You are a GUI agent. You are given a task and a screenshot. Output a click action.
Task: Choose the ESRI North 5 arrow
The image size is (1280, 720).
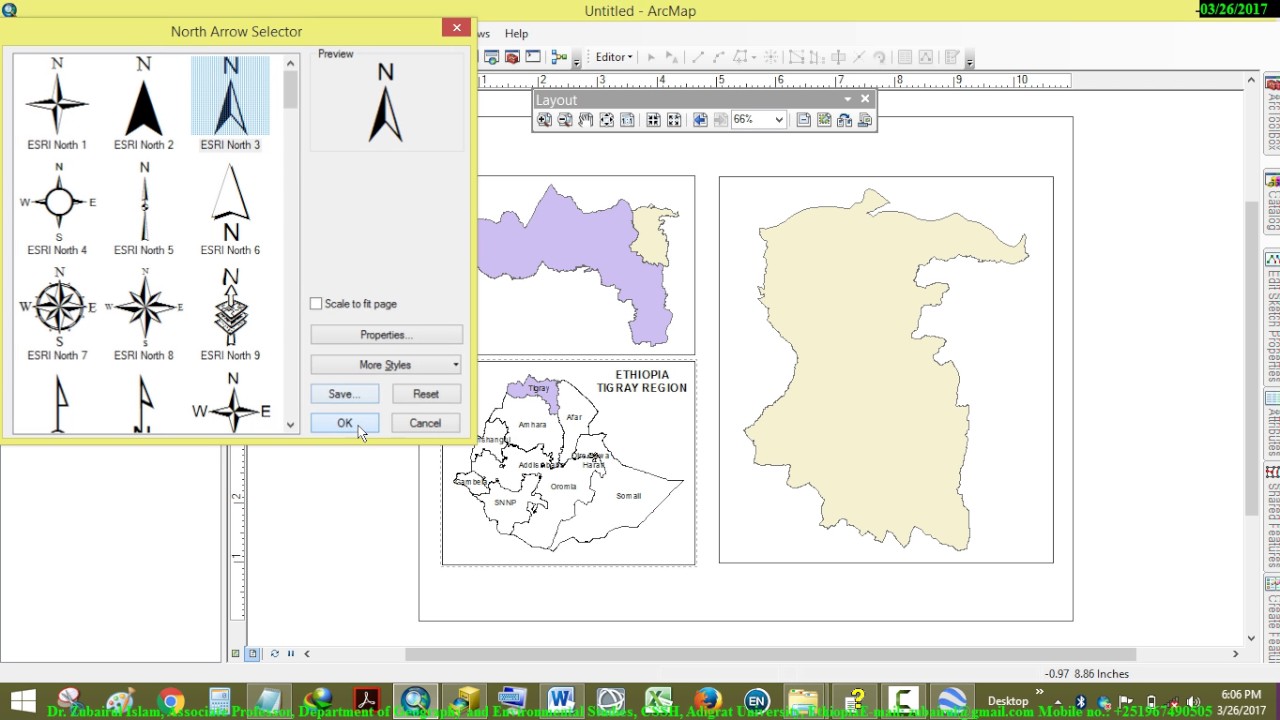click(143, 208)
